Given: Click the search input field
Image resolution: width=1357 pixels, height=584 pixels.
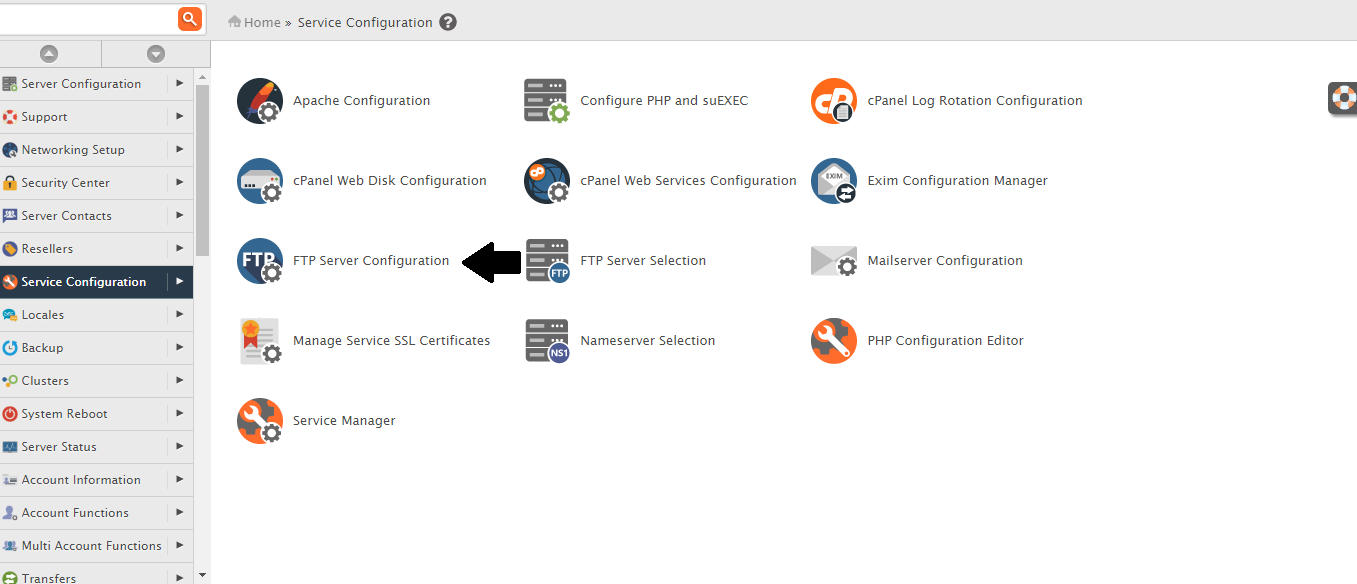Looking at the screenshot, I should click(88, 18).
